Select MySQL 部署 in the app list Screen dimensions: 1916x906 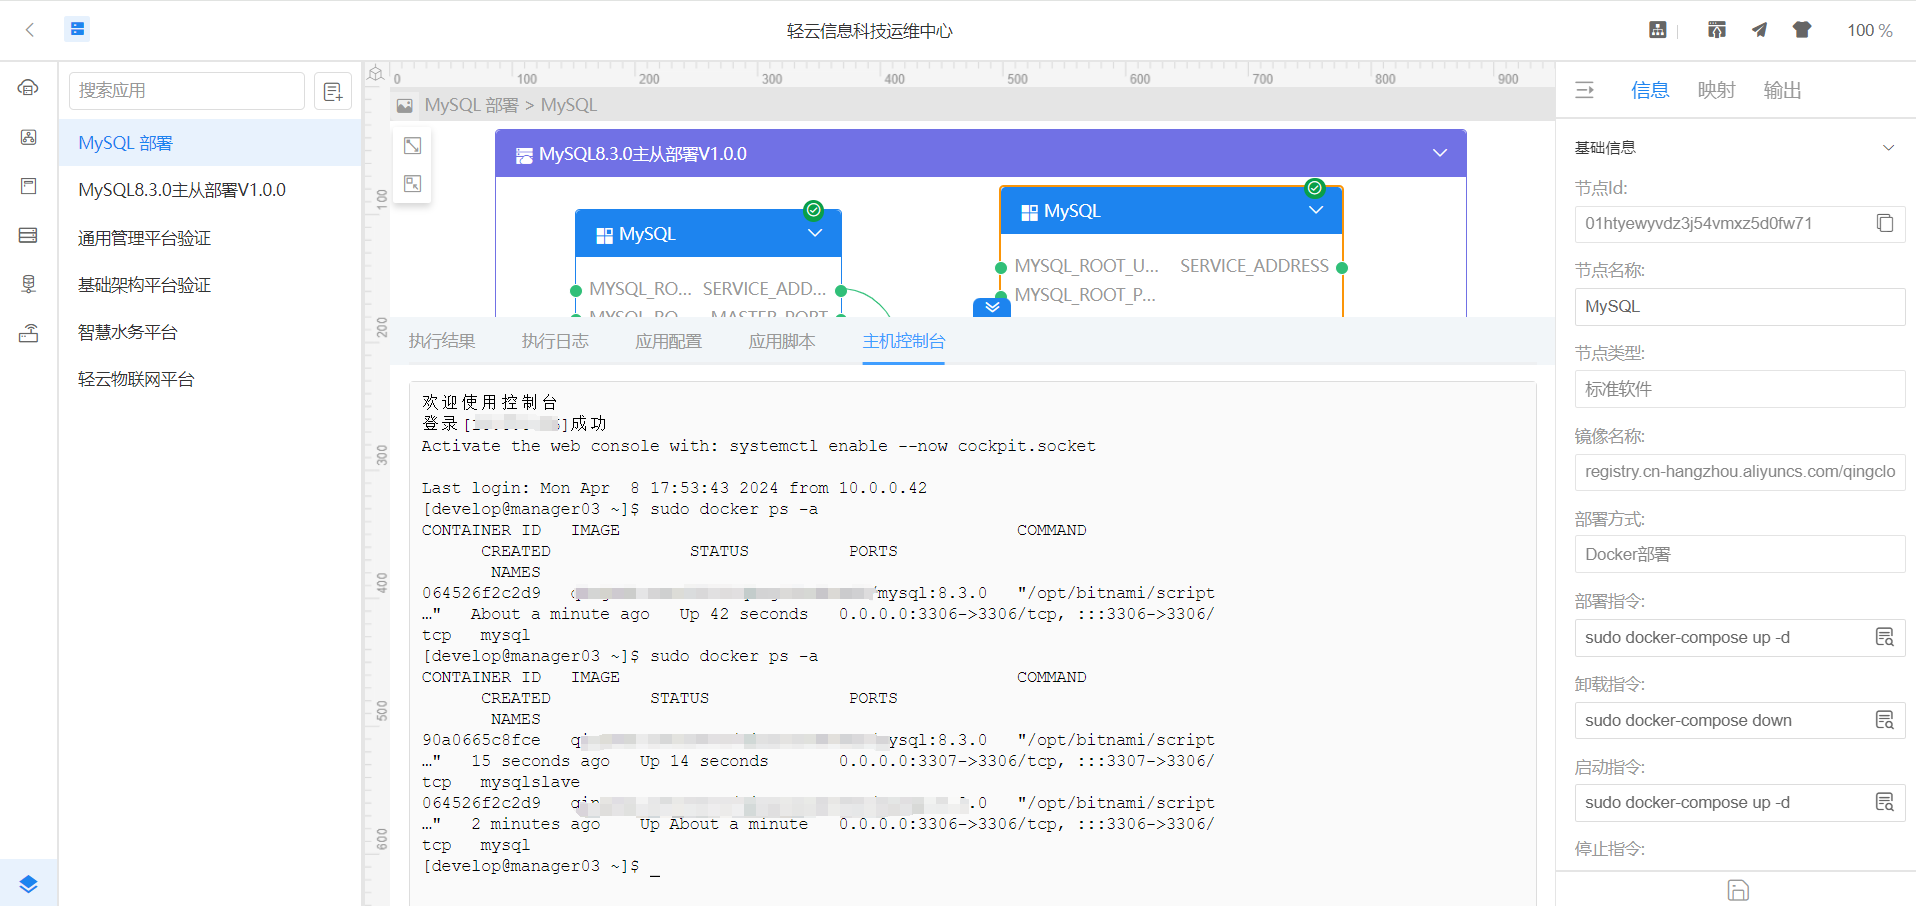click(x=210, y=143)
